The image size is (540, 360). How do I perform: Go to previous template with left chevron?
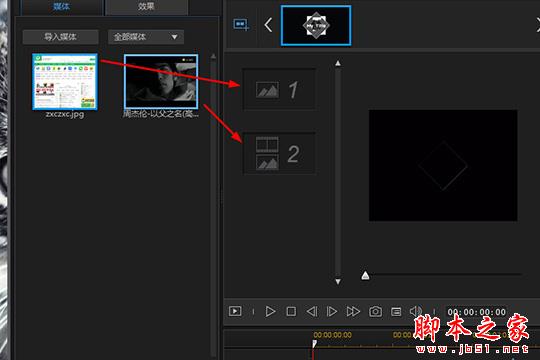point(268,25)
